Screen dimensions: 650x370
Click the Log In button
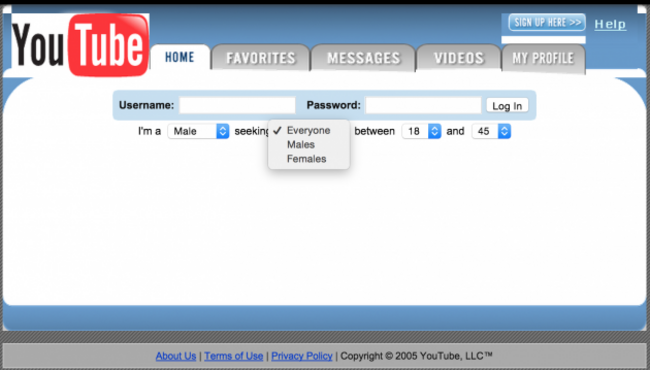tap(507, 106)
